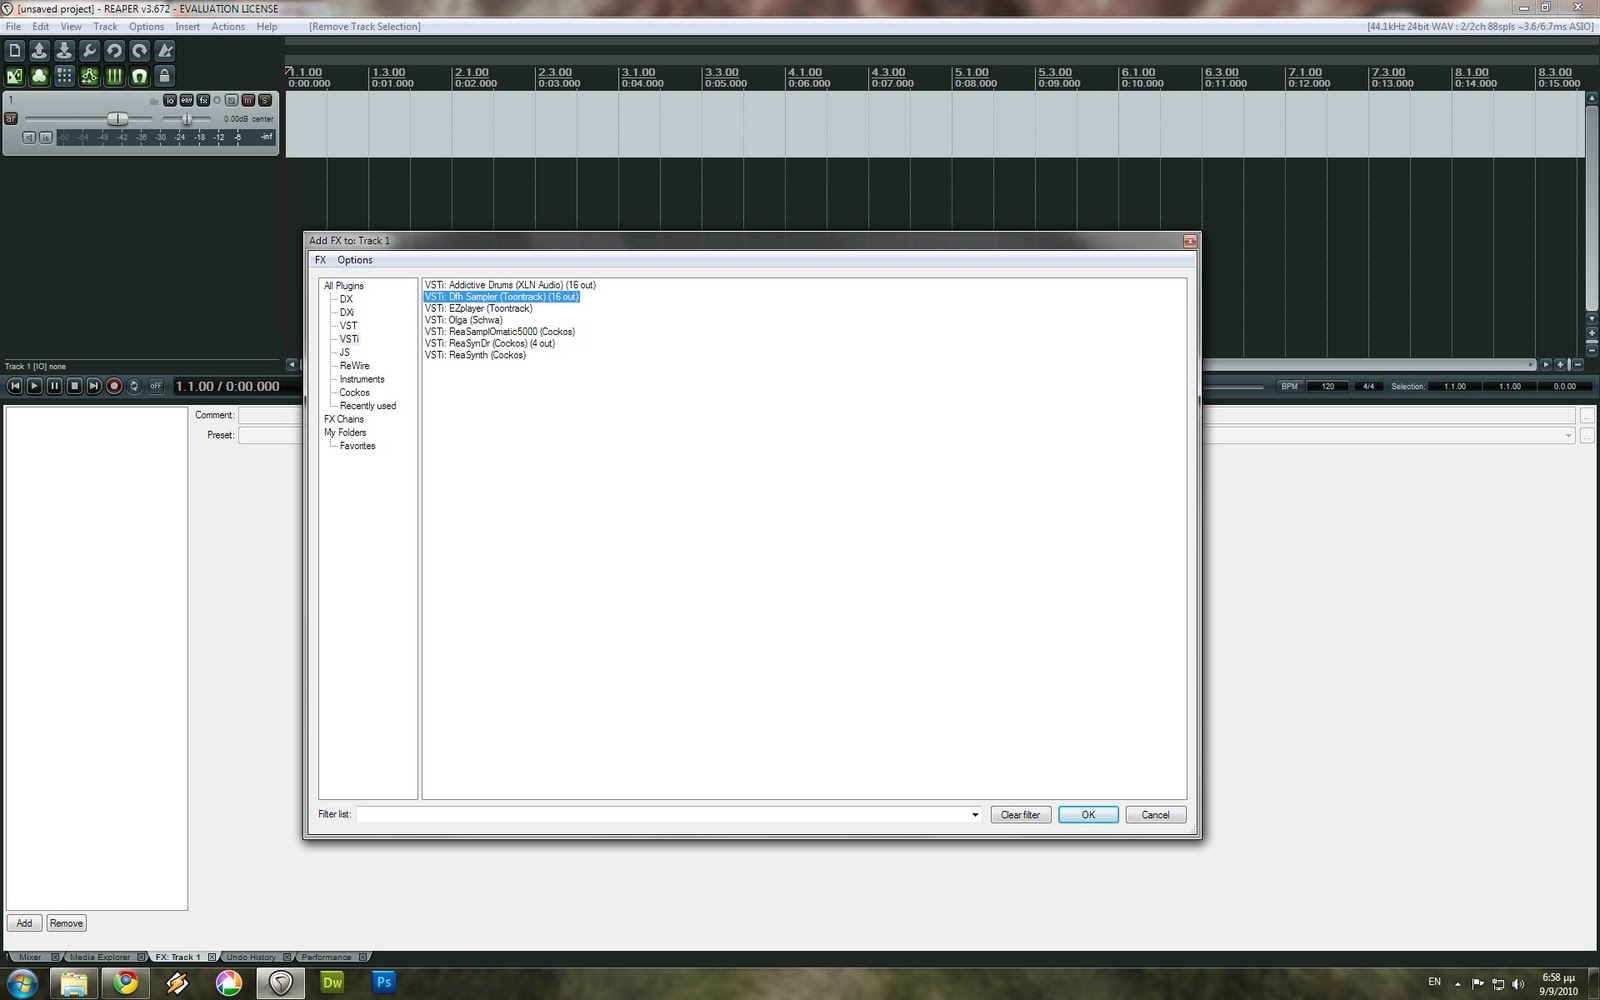
Task: Create a new project
Action: (15, 50)
